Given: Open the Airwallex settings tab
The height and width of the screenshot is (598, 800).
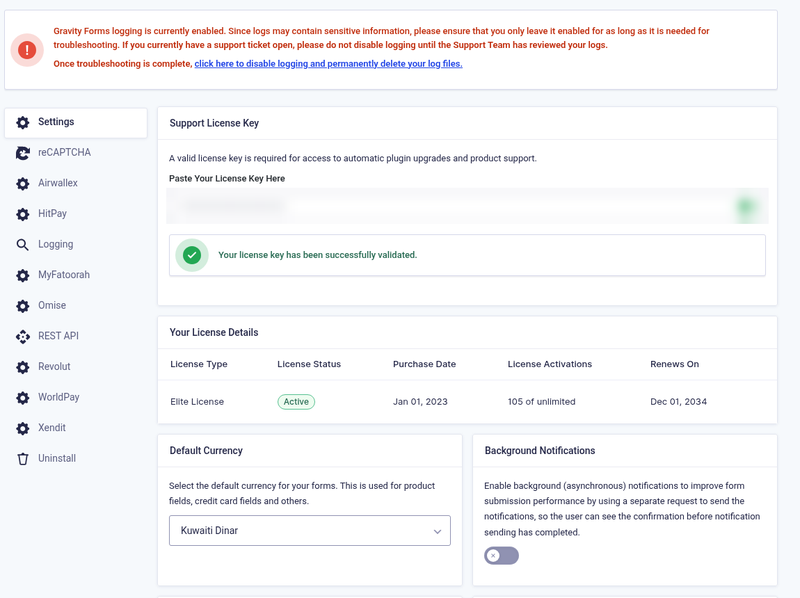Looking at the screenshot, I should pos(58,183).
